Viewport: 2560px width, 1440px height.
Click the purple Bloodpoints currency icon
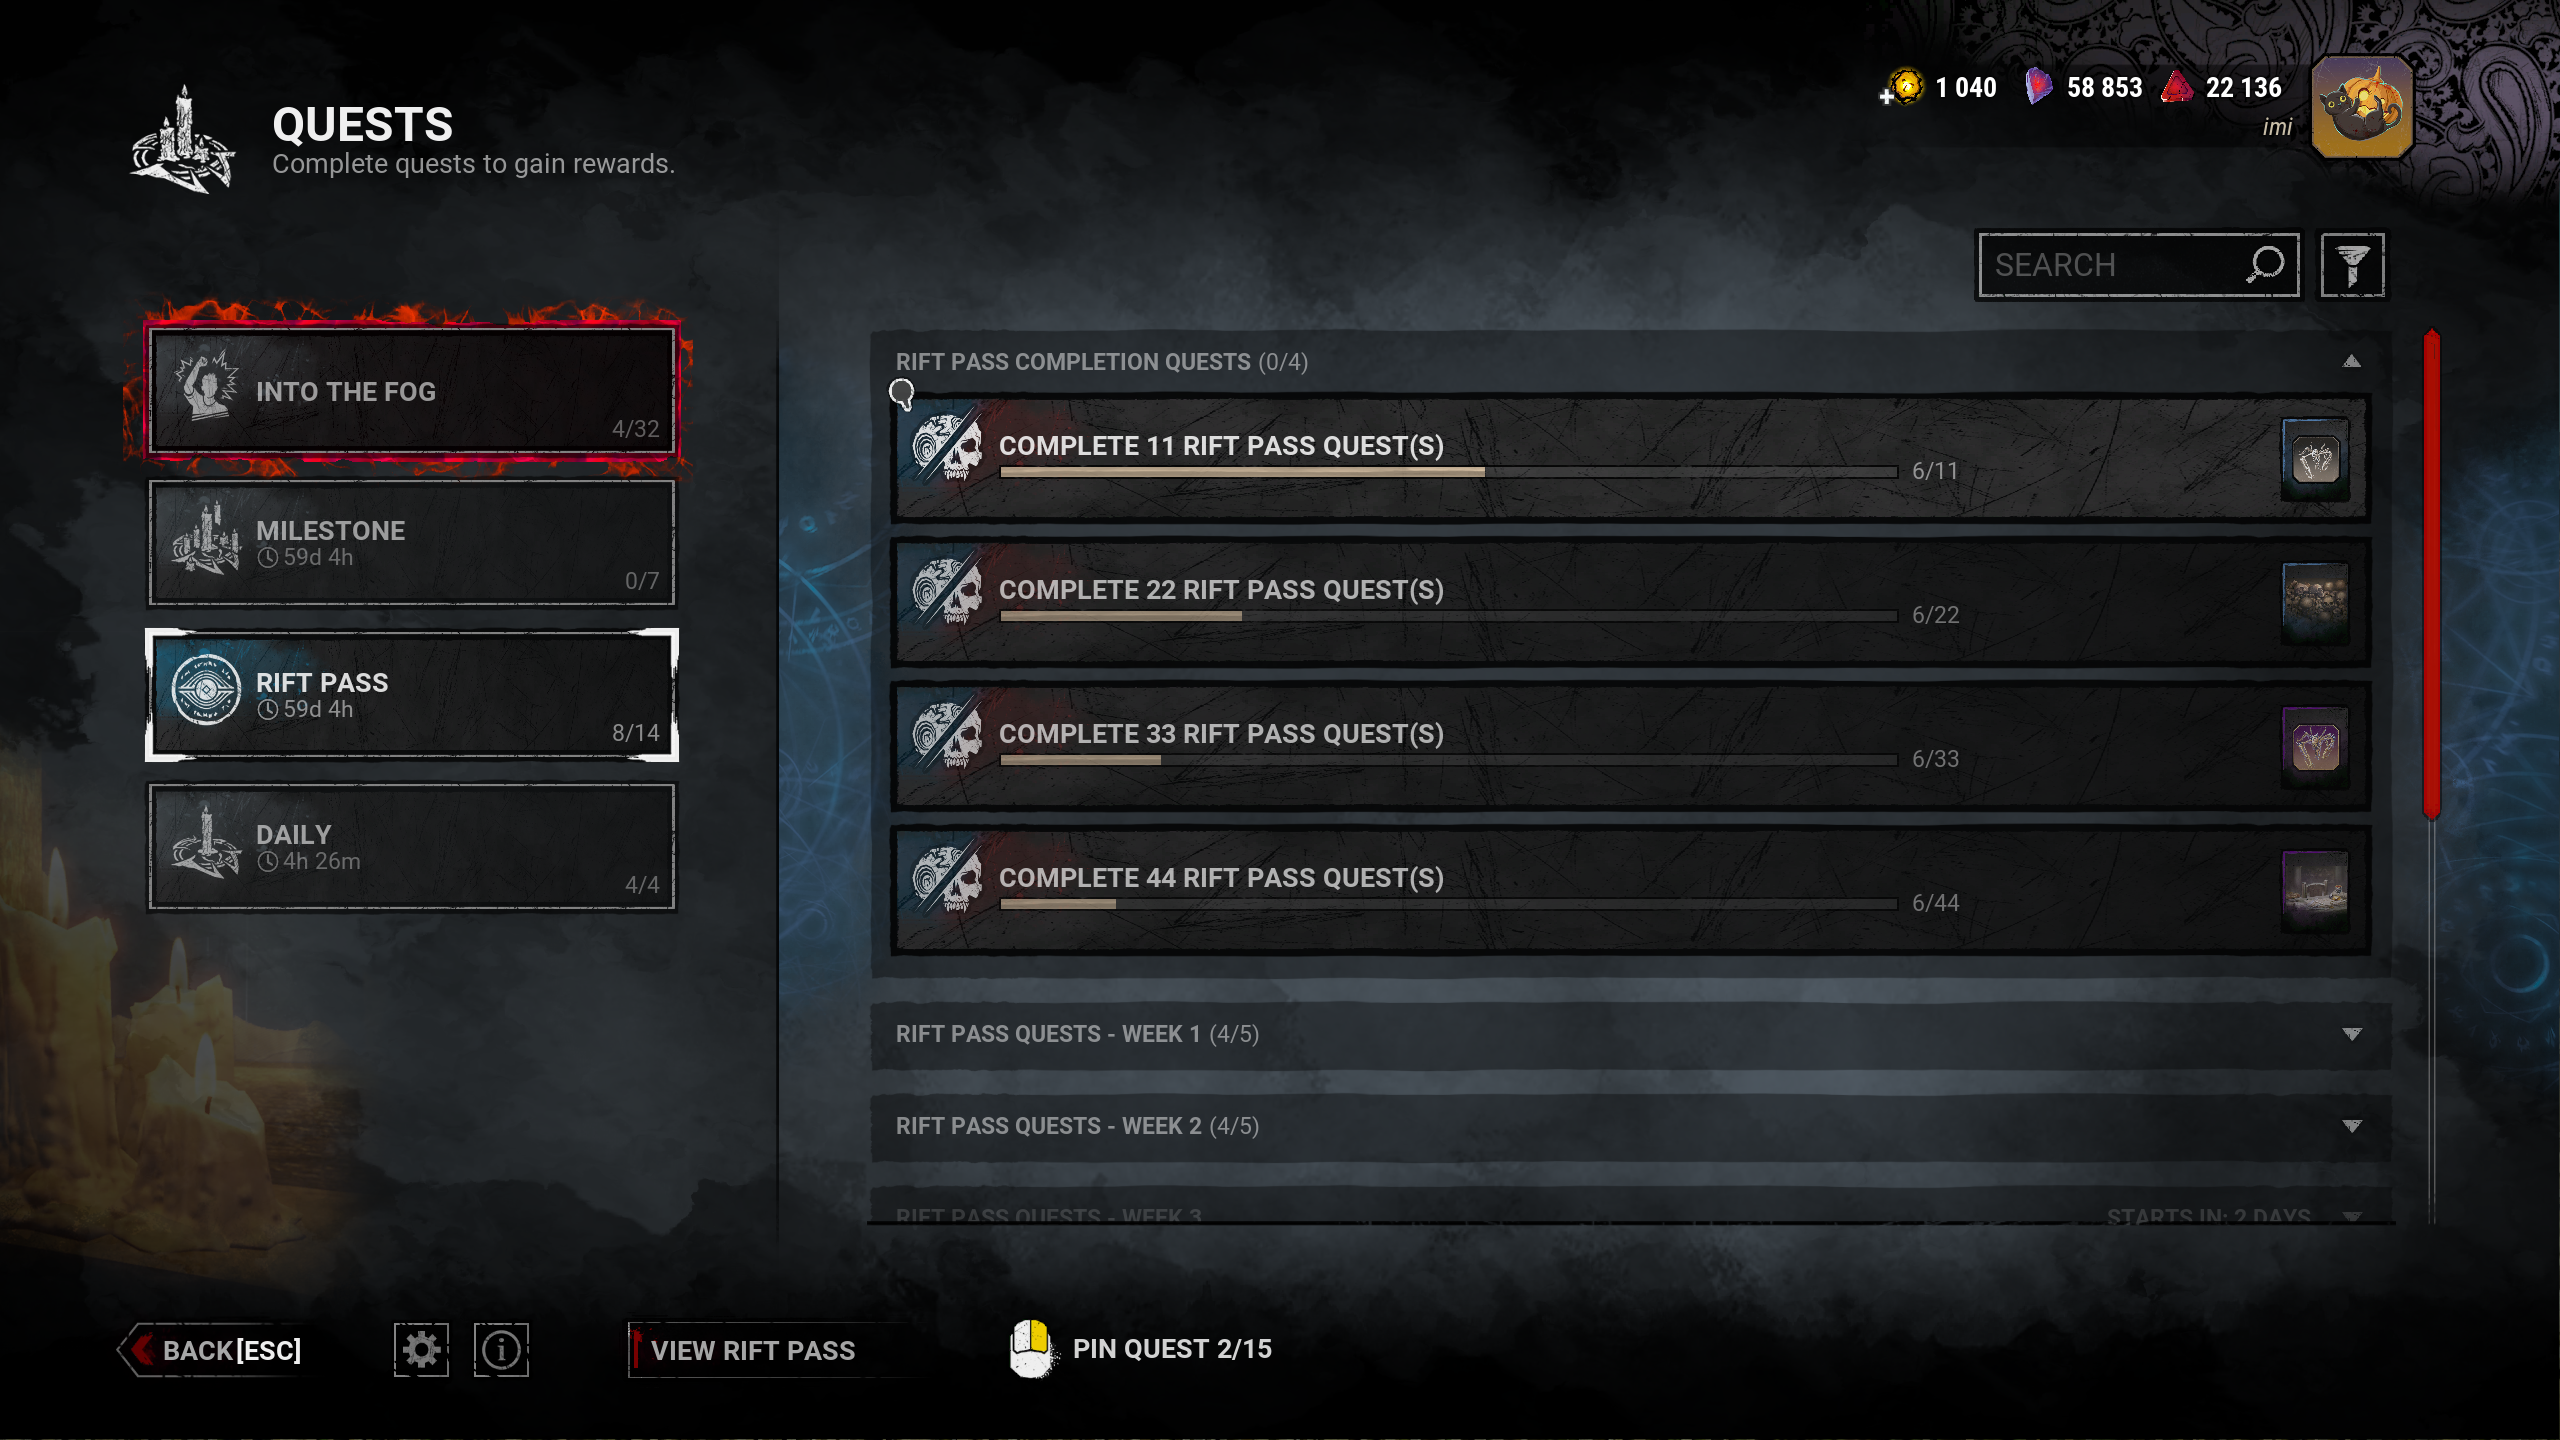coord(2038,87)
